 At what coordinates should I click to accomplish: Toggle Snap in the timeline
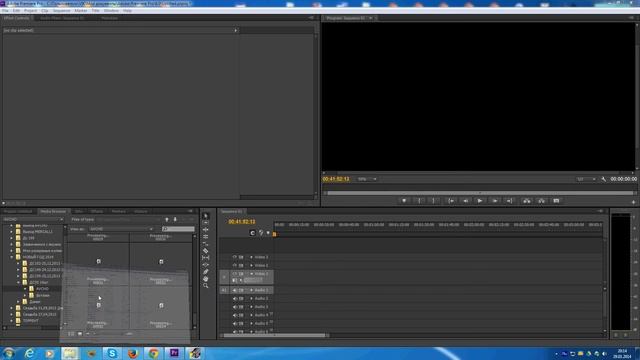point(252,233)
